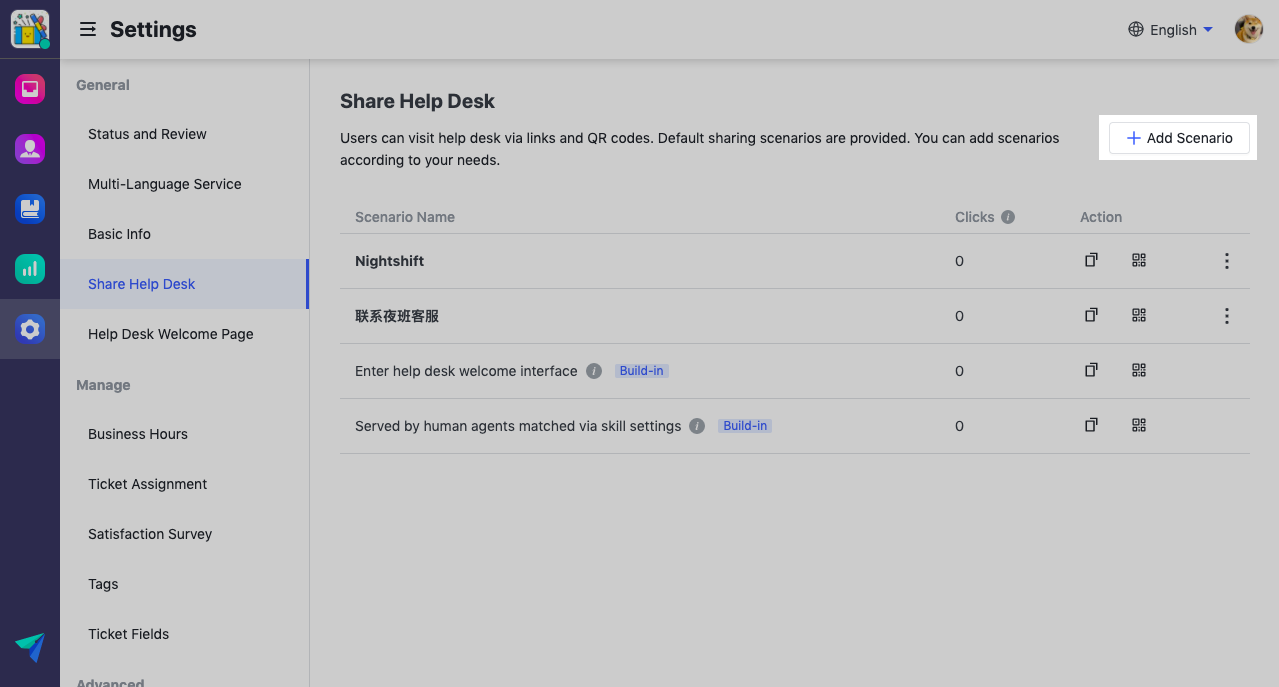
Task: Open Multi-Language Service settings
Action: 164,184
